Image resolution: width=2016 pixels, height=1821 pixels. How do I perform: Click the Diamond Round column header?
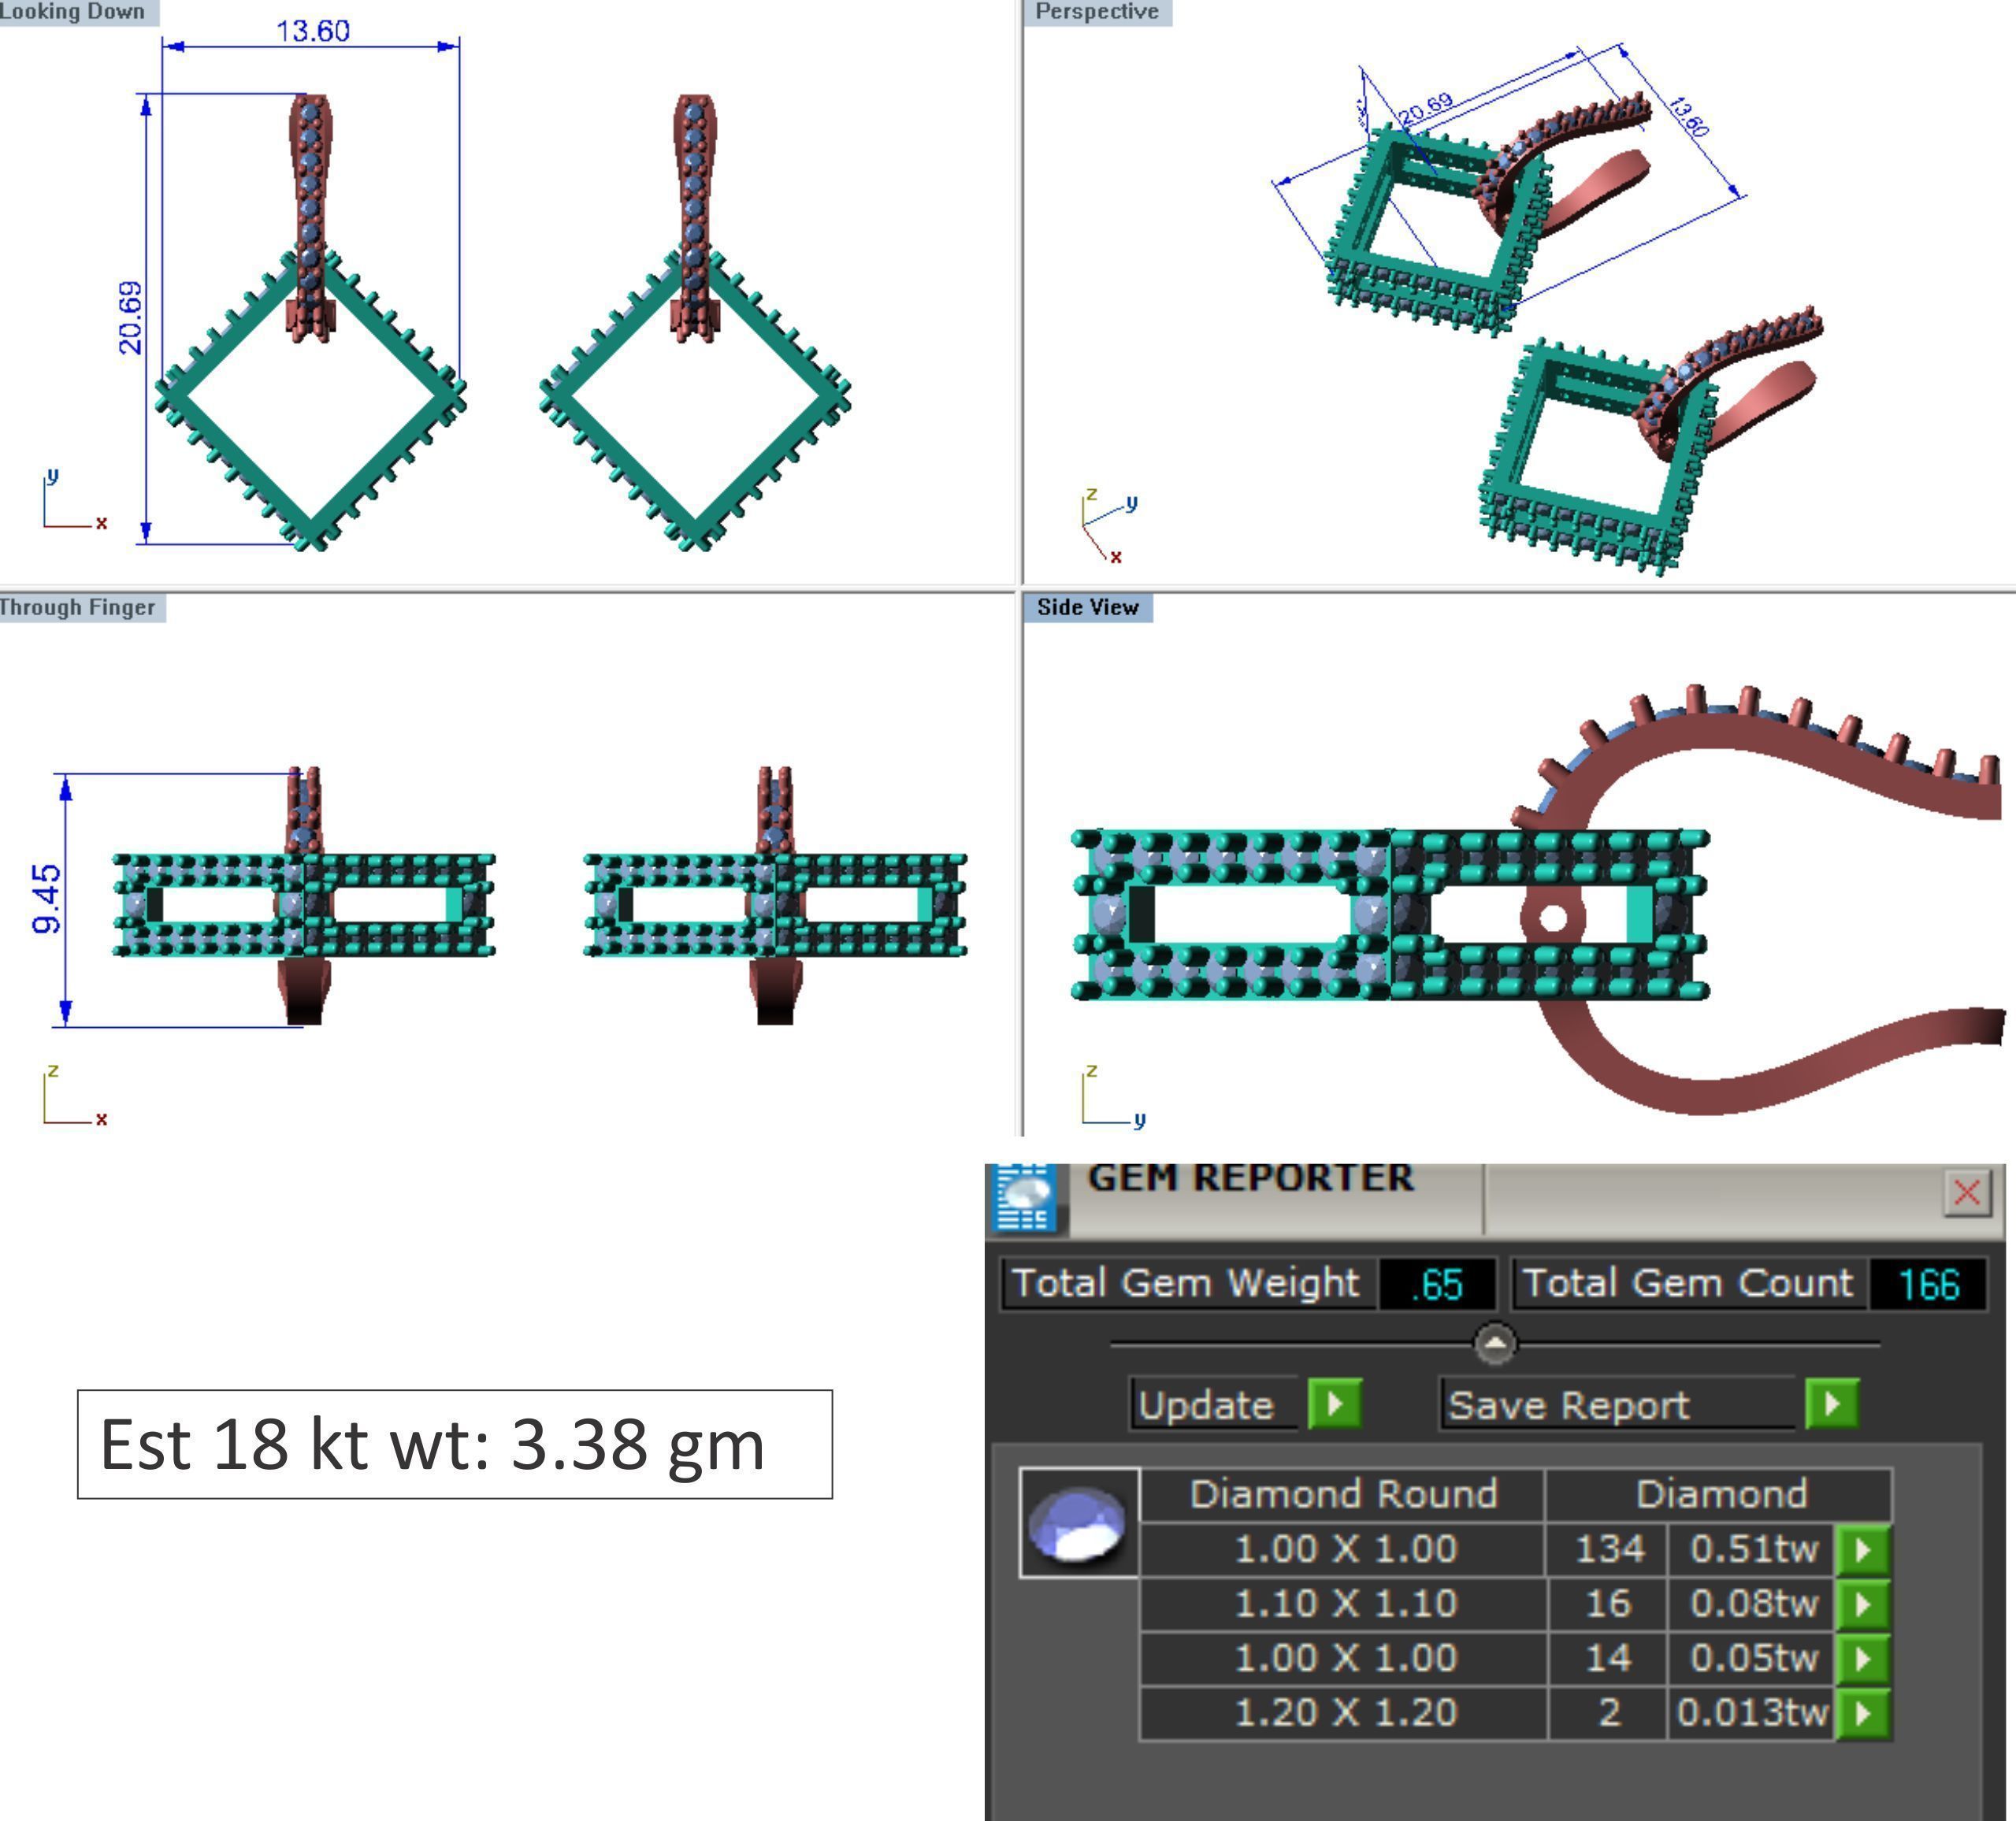pyautogui.click(x=1343, y=1494)
